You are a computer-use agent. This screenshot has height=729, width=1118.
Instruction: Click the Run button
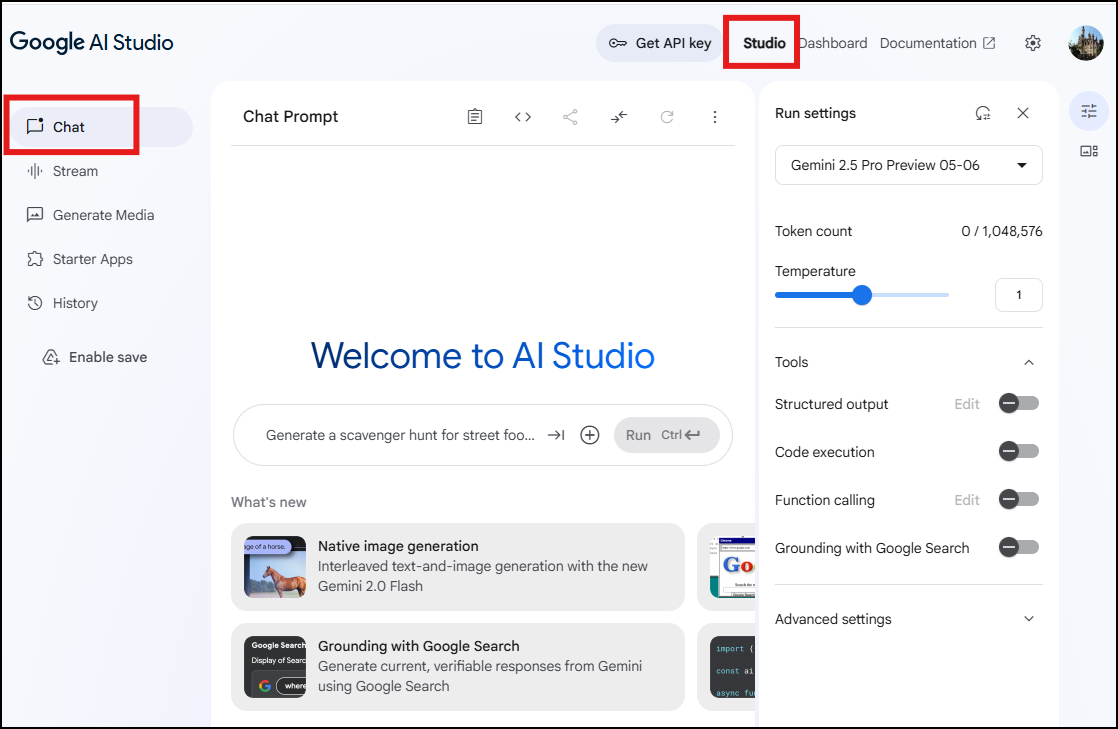666,435
